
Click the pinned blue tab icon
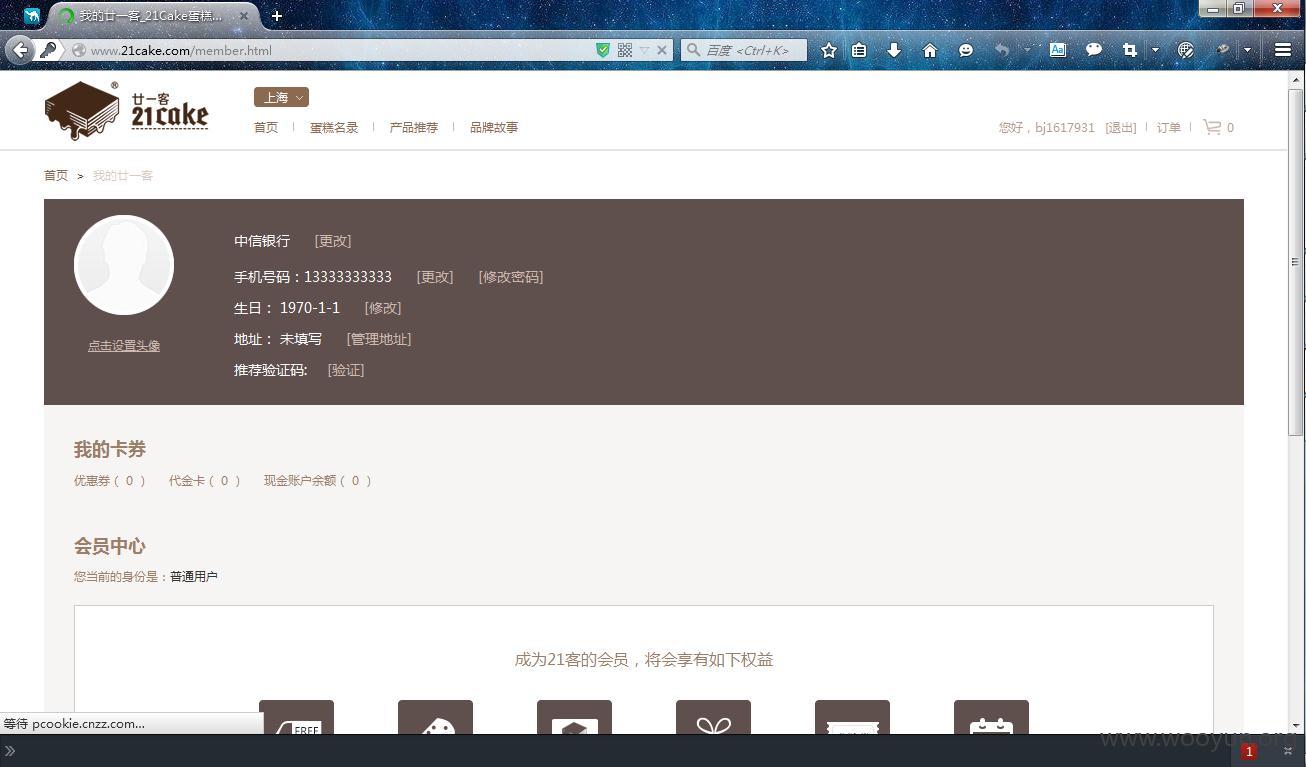point(32,16)
